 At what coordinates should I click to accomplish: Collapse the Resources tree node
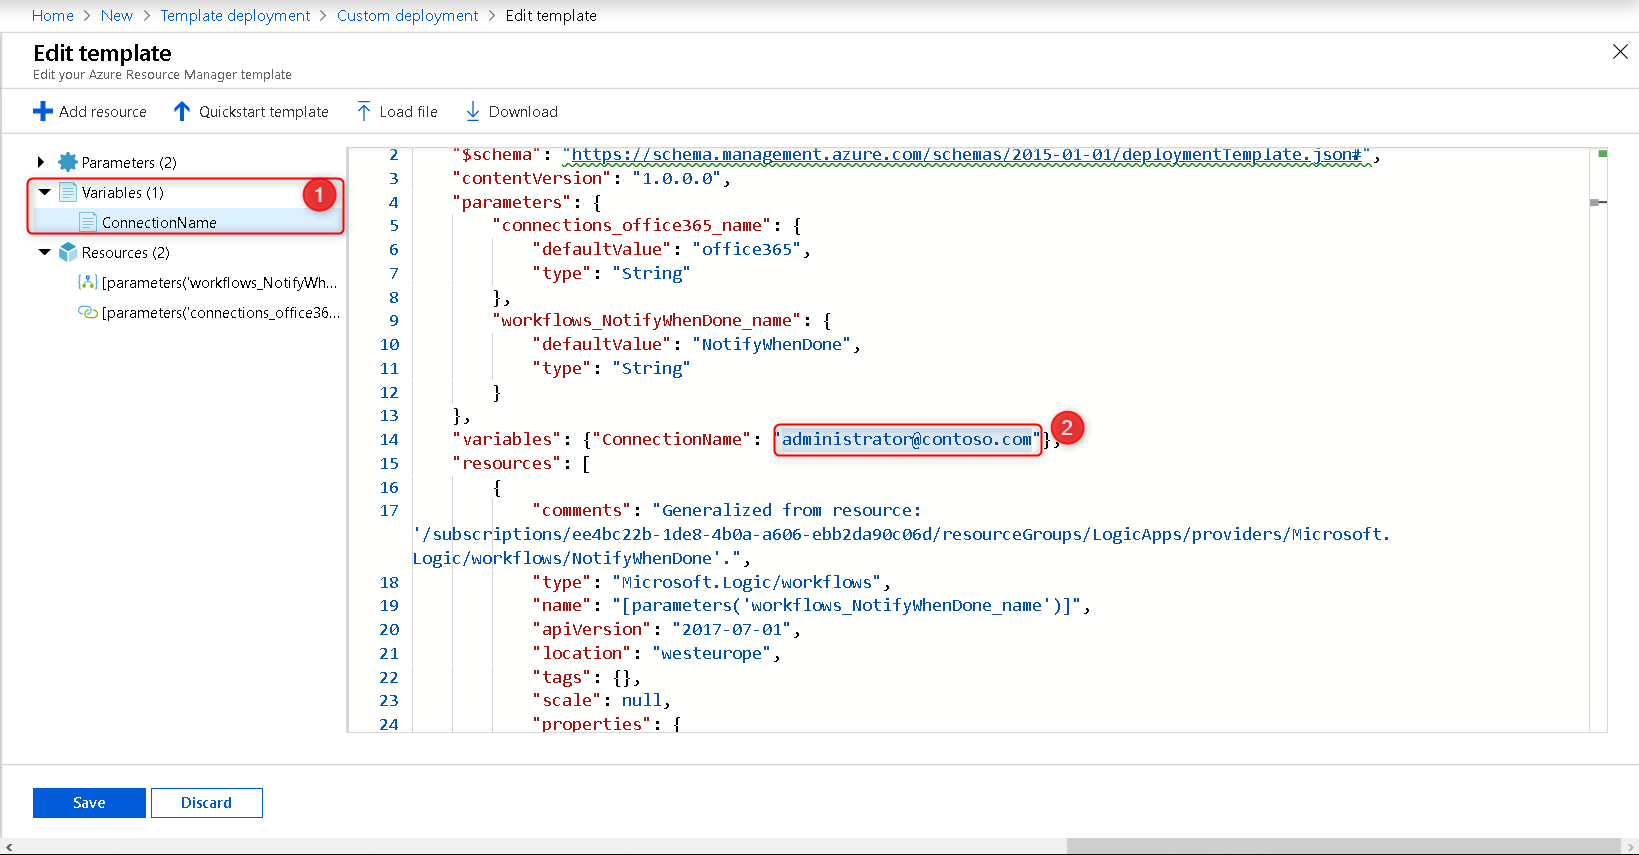coord(44,252)
